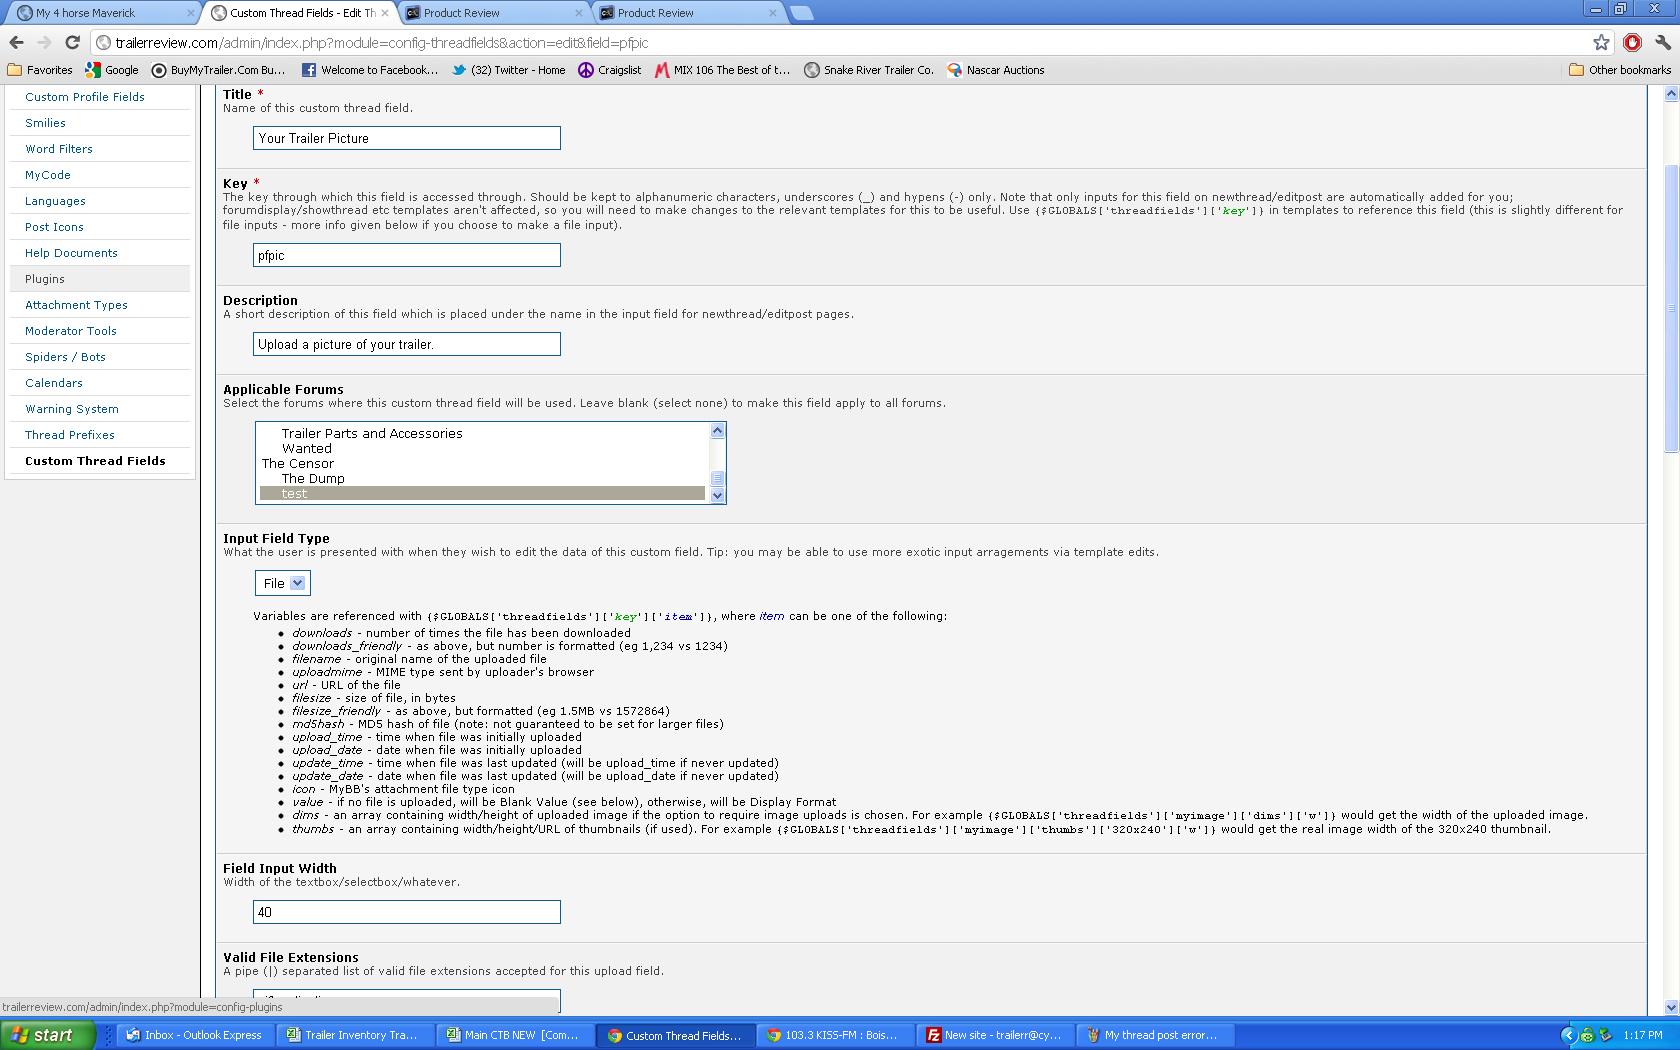Click the Field Input Width box
1680x1050 pixels.
tap(406, 912)
